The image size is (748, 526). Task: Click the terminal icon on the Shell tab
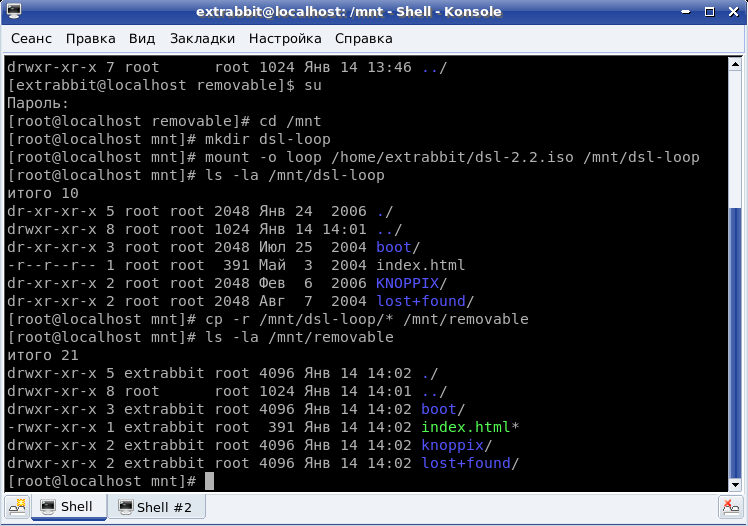[46, 507]
